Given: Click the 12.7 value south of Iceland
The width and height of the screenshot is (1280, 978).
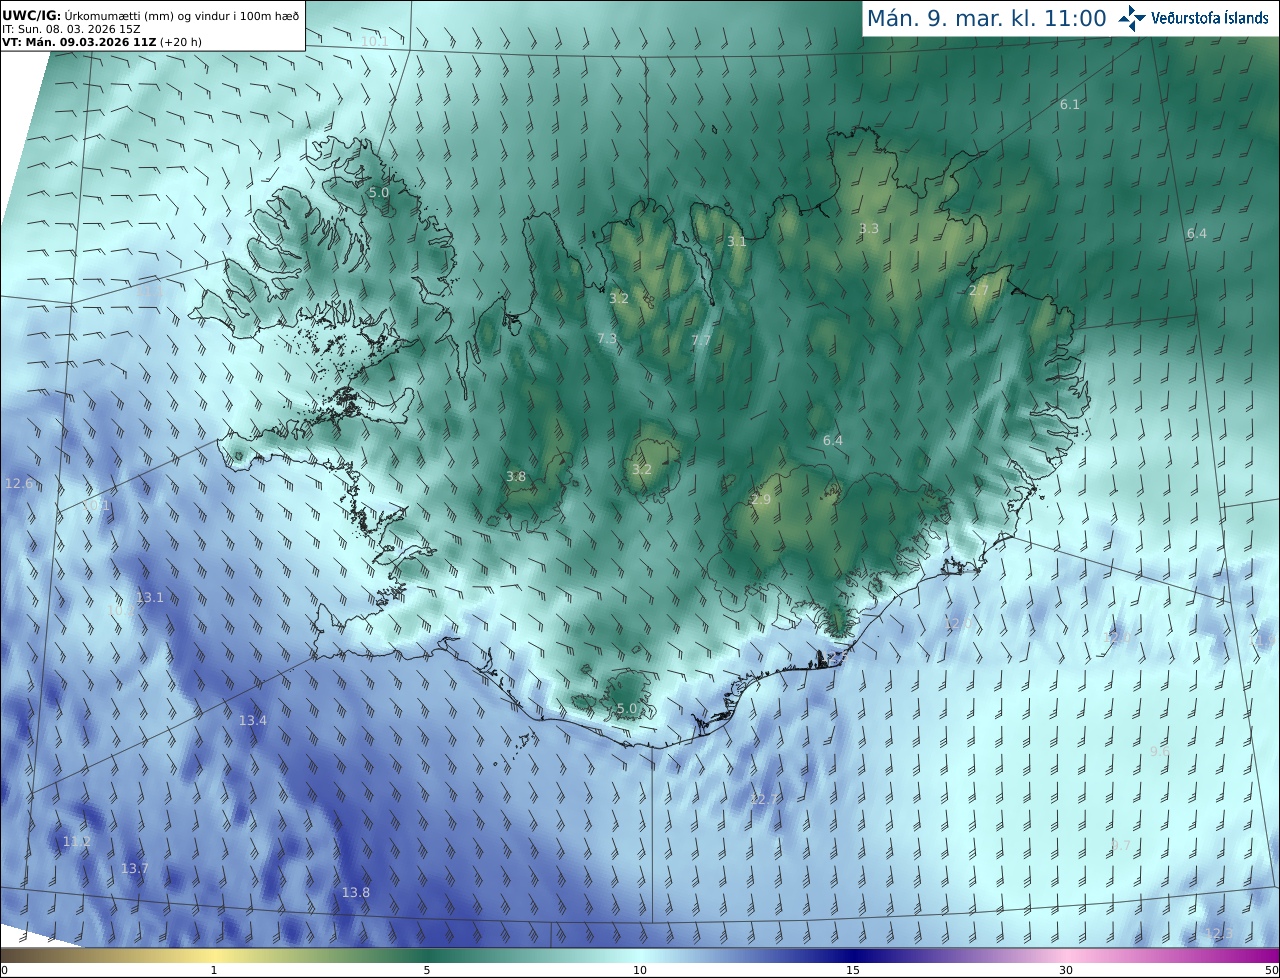Looking at the screenshot, I should click(x=764, y=800).
